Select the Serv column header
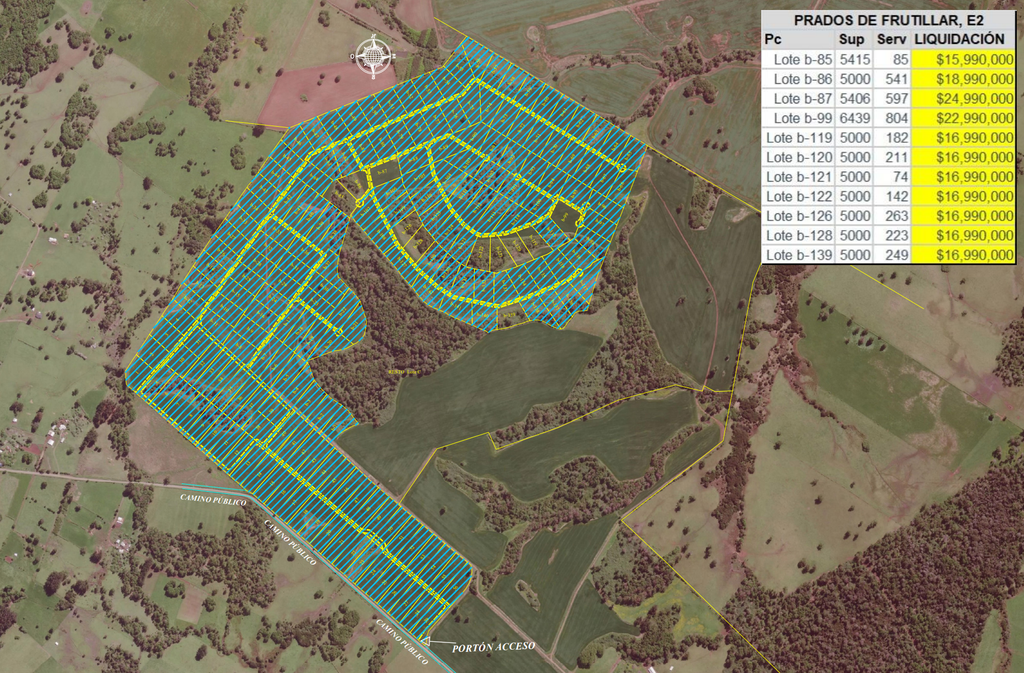 point(890,38)
